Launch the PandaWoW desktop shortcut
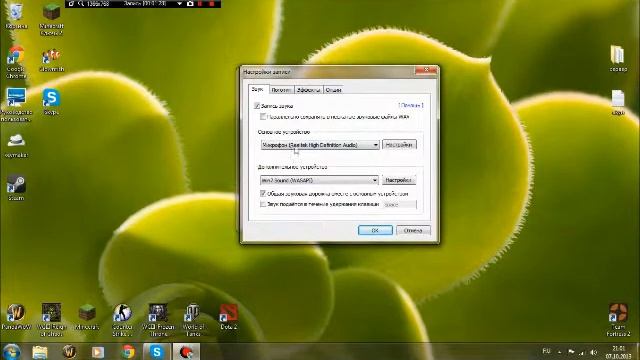The height and width of the screenshot is (360, 640). tap(16, 317)
